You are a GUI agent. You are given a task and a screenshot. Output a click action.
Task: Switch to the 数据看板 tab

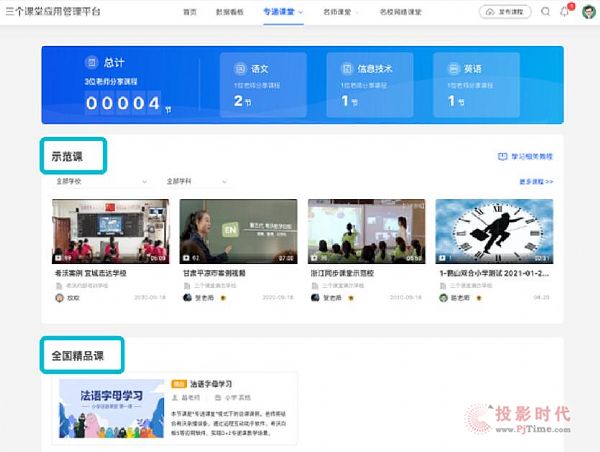(231, 12)
